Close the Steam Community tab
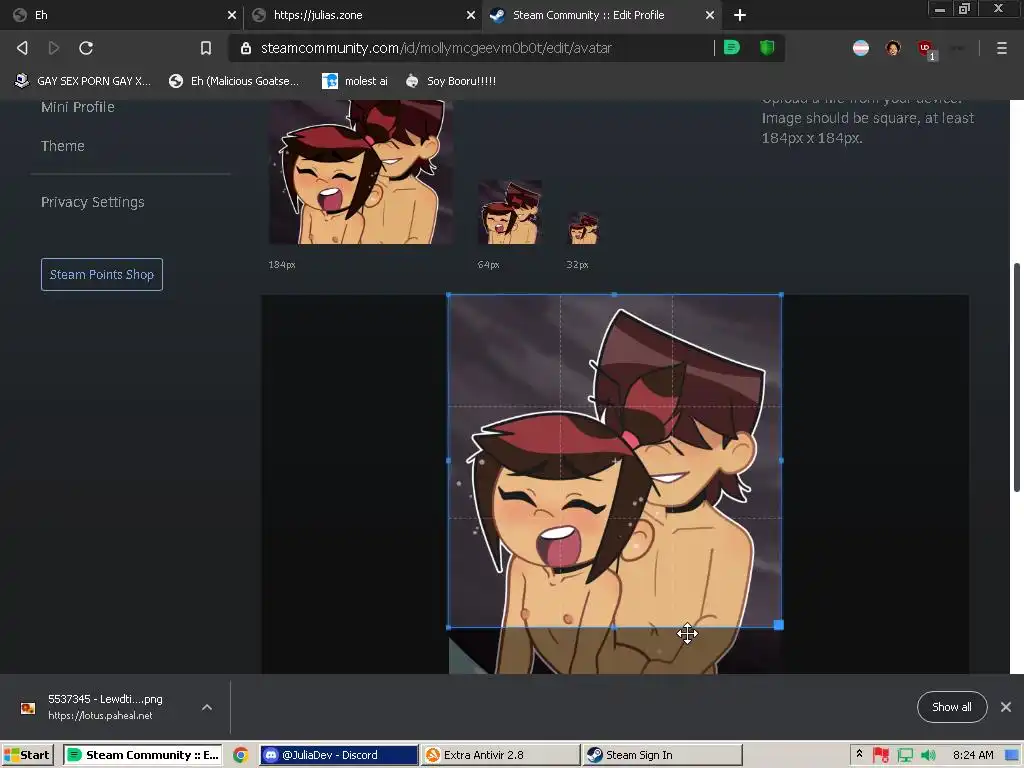This screenshot has height=768, width=1024. click(710, 15)
